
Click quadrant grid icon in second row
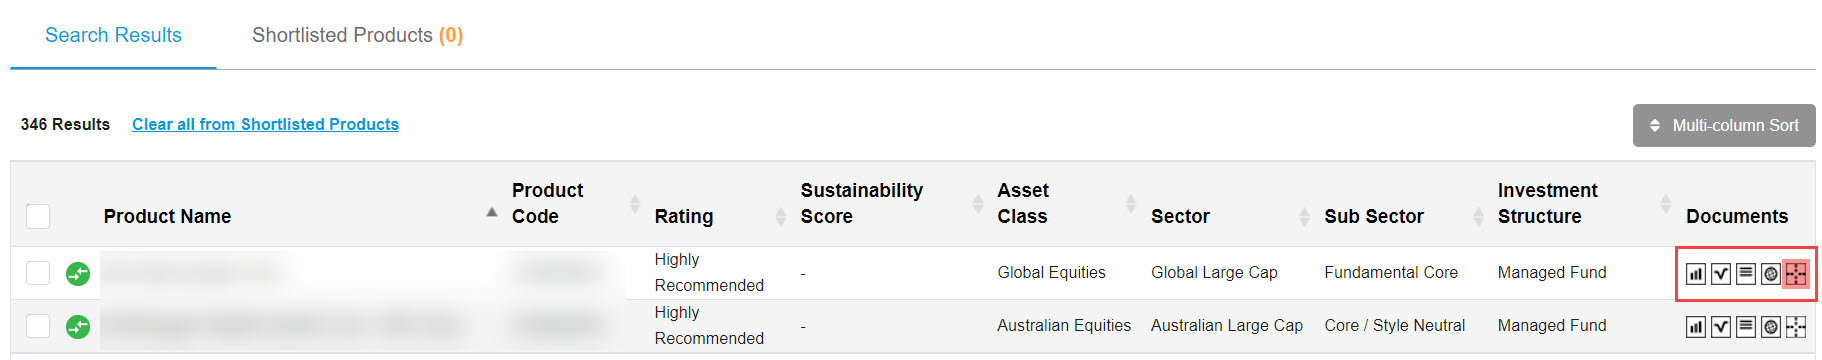coord(1796,327)
